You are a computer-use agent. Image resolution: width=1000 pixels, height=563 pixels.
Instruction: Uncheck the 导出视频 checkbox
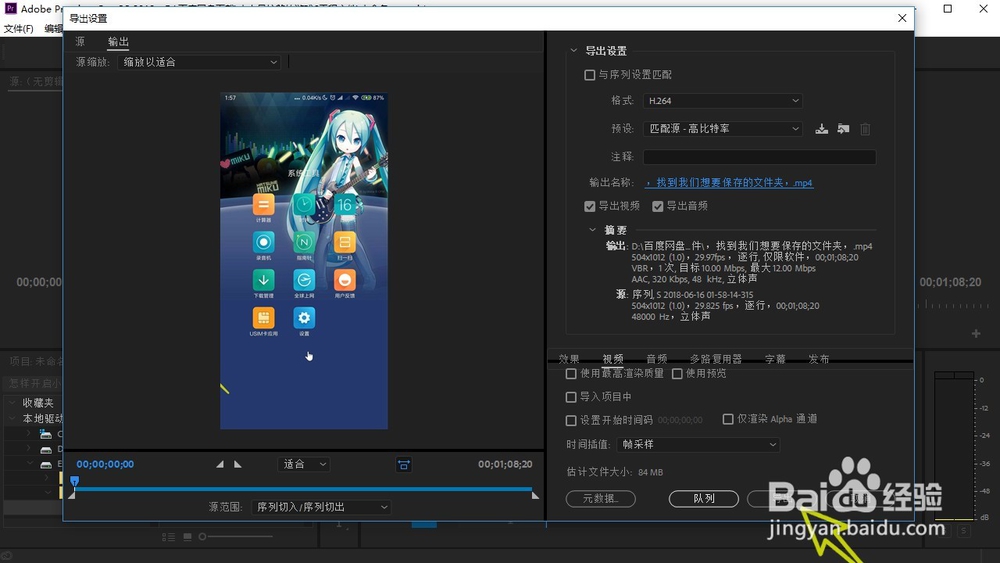[x=589, y=206]
